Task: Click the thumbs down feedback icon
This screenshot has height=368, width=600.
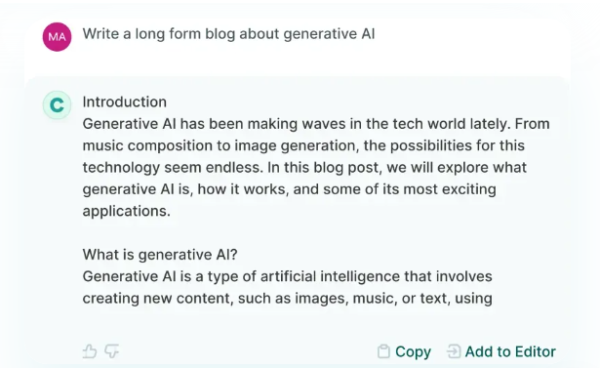Action: pyautogui.click(x=112, y=351)
